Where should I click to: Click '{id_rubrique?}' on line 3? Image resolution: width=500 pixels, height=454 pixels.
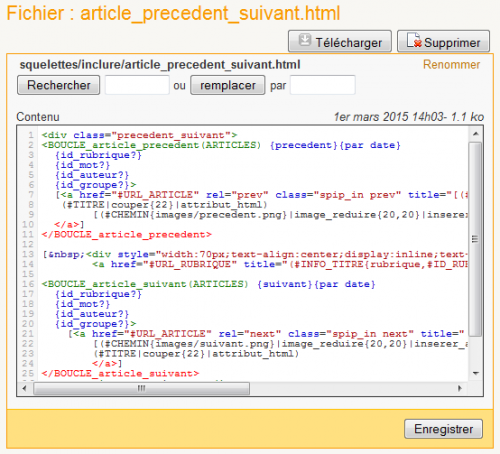98,155
